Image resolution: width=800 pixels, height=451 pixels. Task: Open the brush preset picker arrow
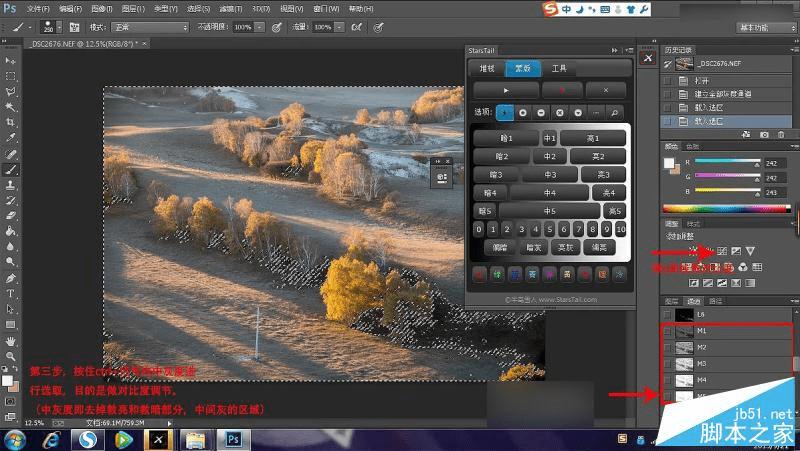coord(59,27)
